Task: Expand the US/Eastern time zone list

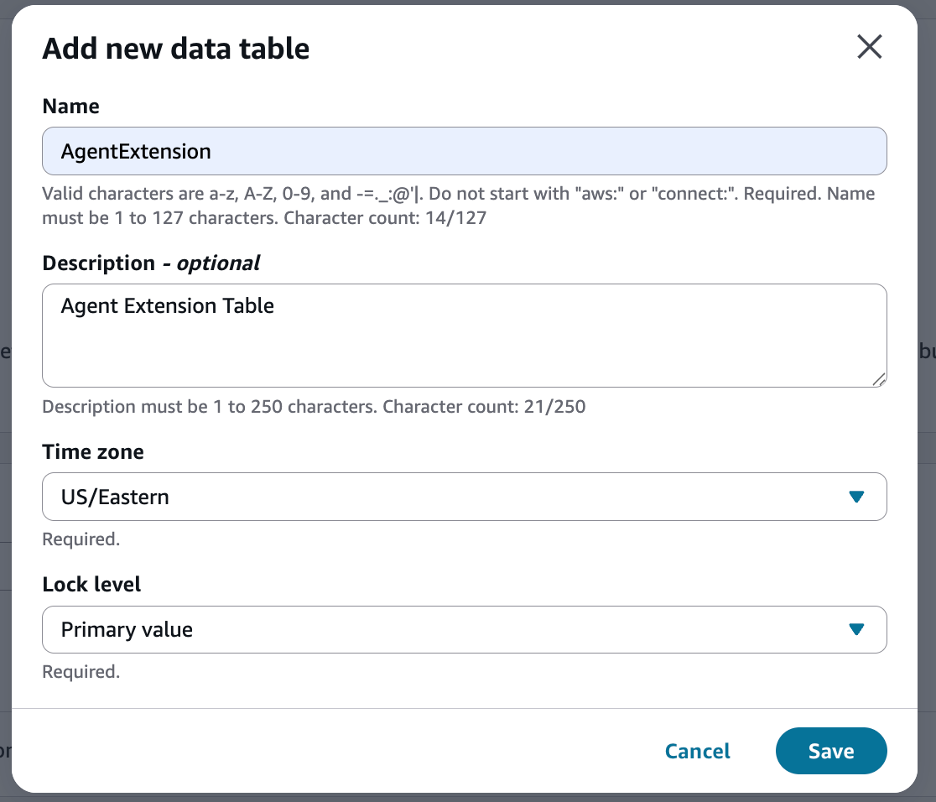Action: point(464,496)
